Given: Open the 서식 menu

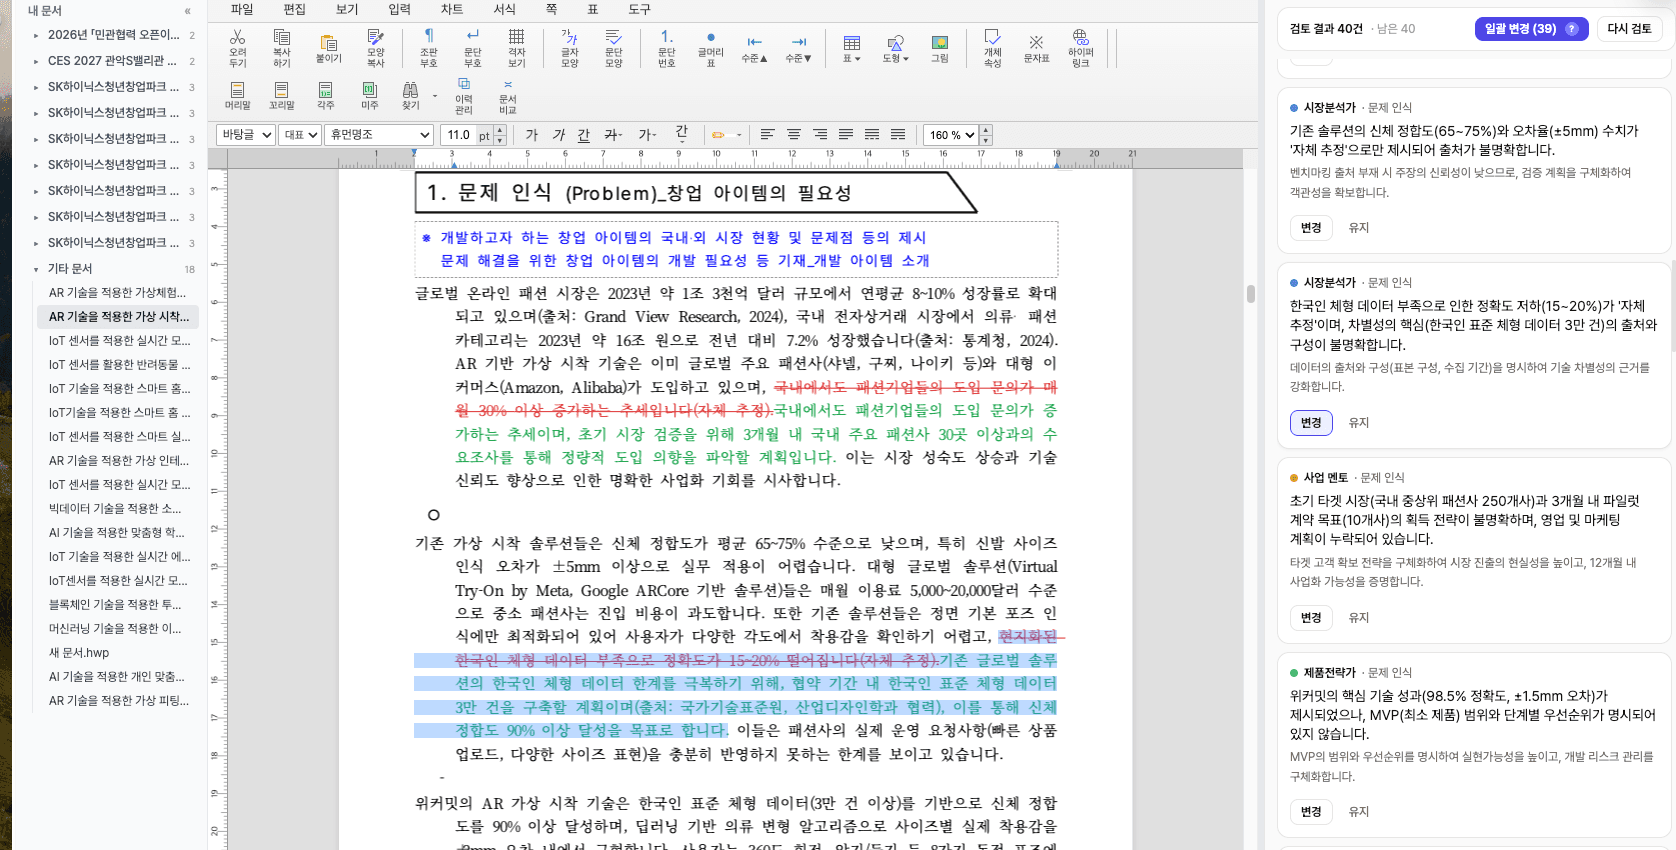Looking at the screenshot, I should [505, 9].
